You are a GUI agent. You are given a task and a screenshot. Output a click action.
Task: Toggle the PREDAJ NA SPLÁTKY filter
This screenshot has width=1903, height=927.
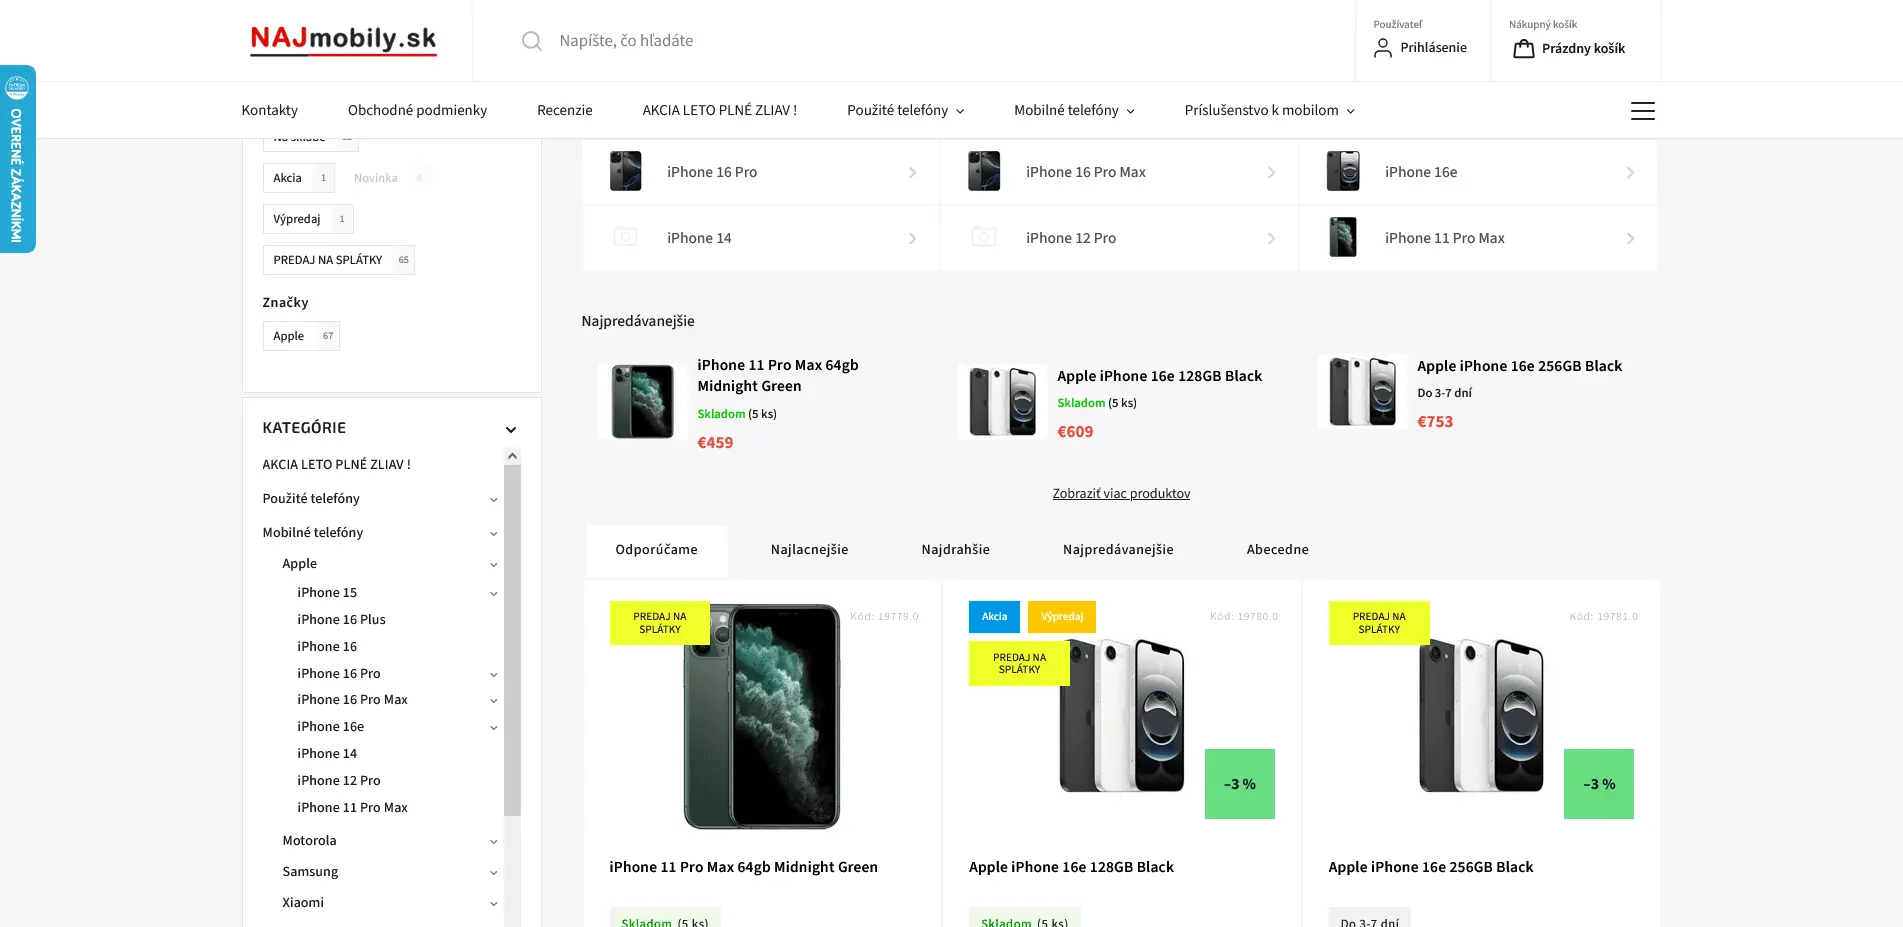(339, 260)
